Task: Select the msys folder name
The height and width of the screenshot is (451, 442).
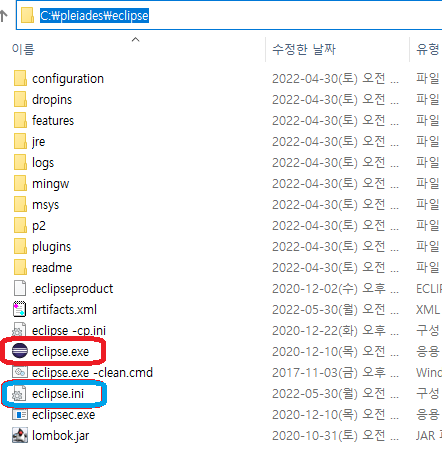Action: [x=46, y=205]
